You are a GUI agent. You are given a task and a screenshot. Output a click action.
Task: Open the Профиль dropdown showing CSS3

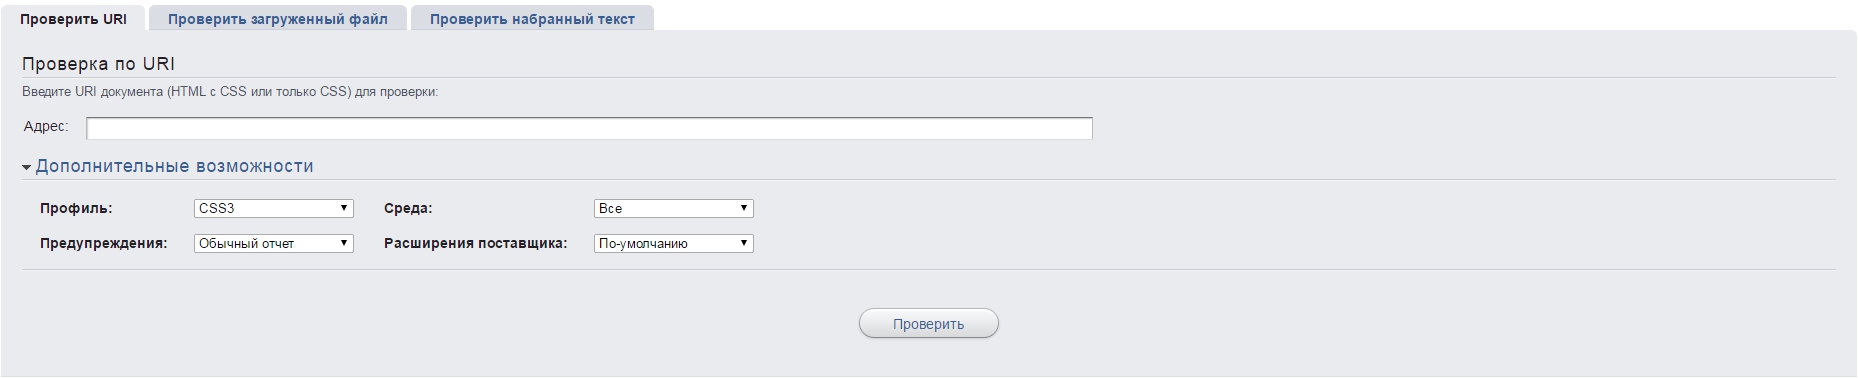coord(273,208)
